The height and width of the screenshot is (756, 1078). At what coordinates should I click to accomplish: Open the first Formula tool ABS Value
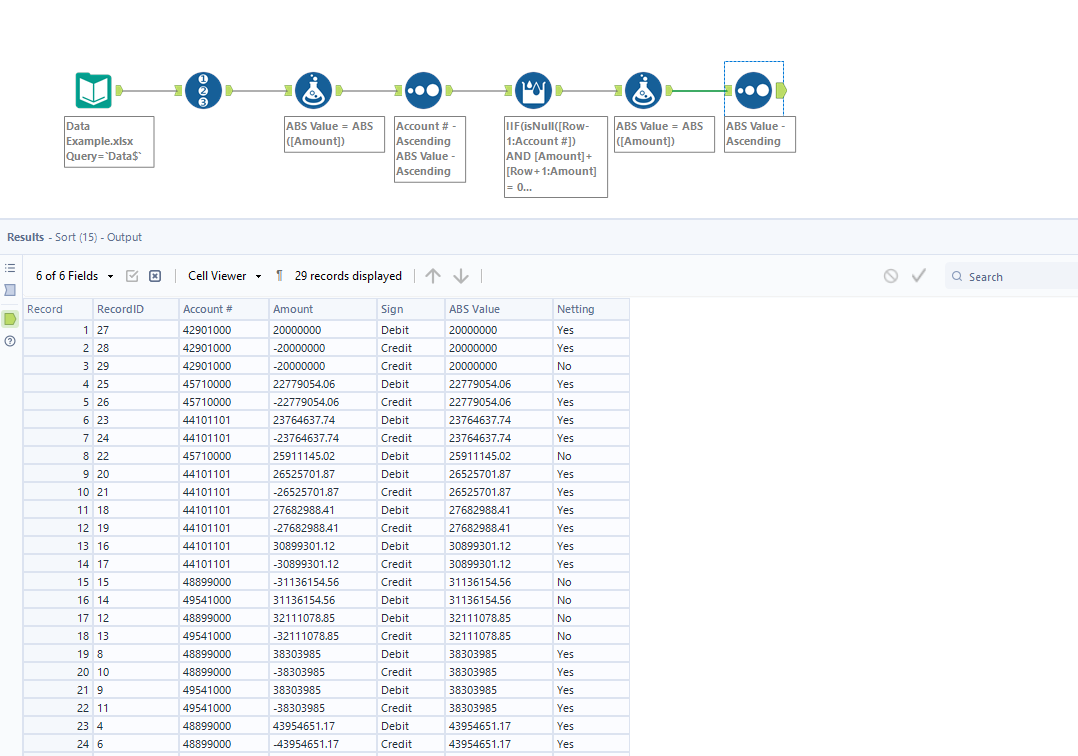tap(313, 90)
